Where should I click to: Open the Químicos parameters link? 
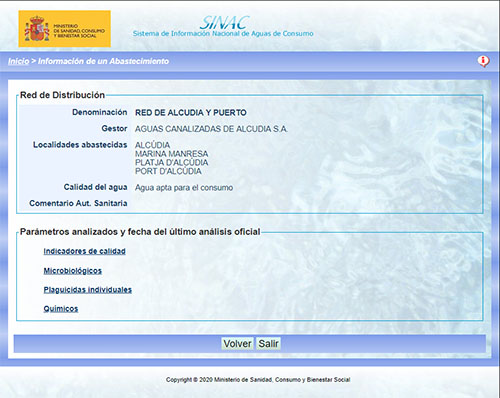coord(61,309)
